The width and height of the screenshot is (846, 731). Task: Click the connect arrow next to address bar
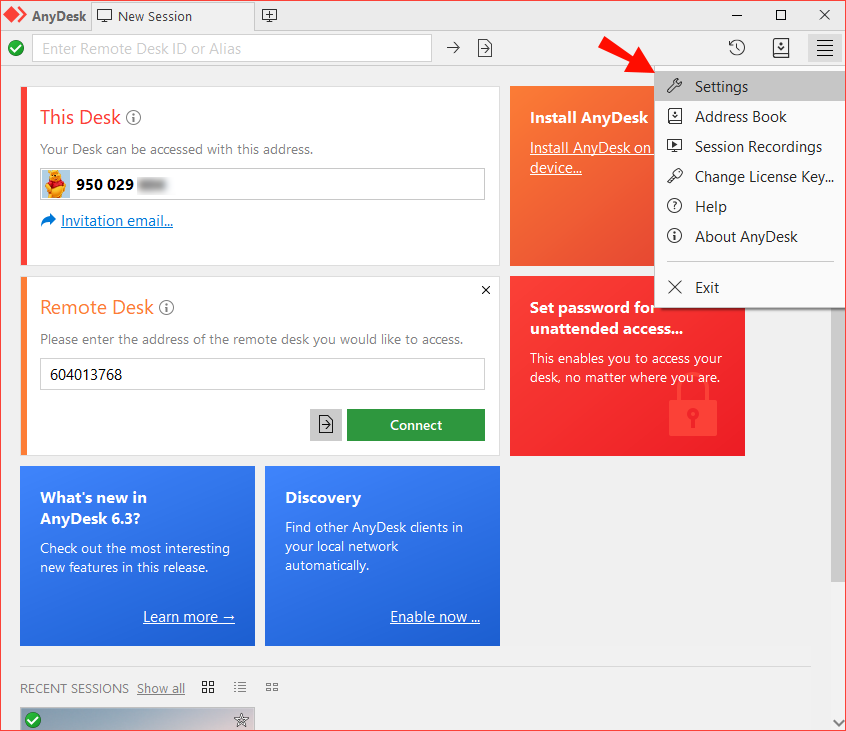pos(453,48)
